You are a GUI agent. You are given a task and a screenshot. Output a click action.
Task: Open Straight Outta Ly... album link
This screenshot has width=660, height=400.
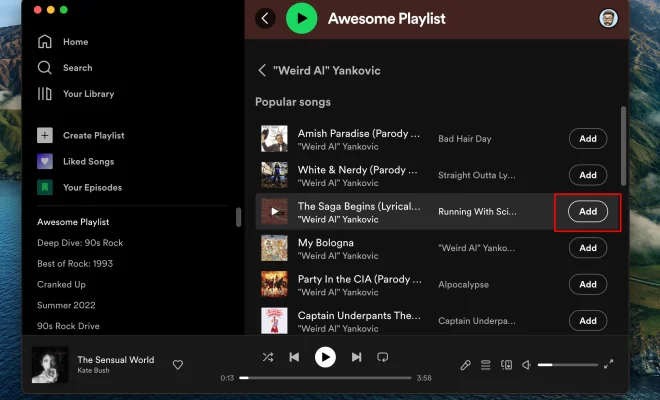pyautogui.click(x=476, y=175)
